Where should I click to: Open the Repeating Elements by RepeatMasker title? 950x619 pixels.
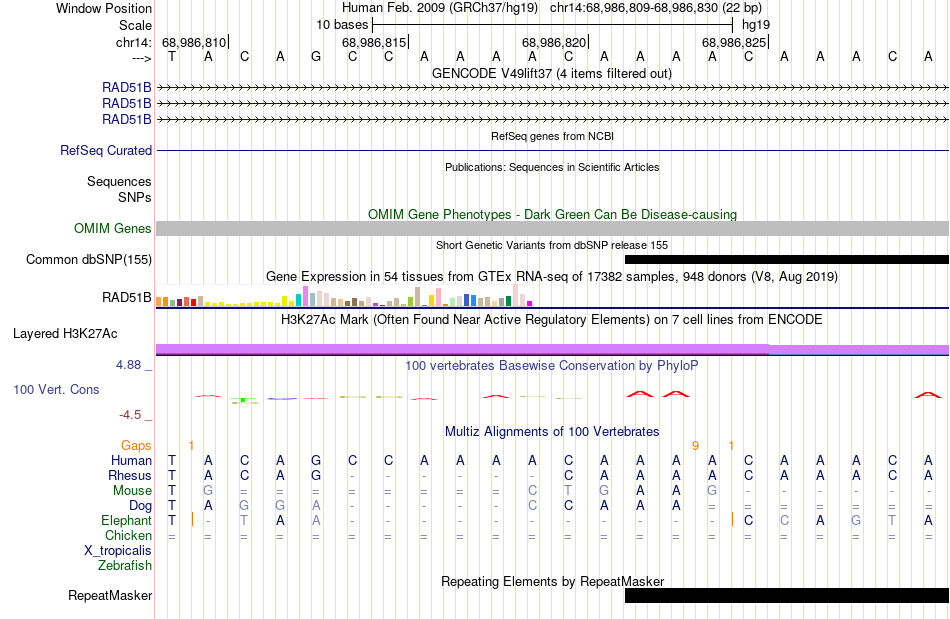click(552, 581)
